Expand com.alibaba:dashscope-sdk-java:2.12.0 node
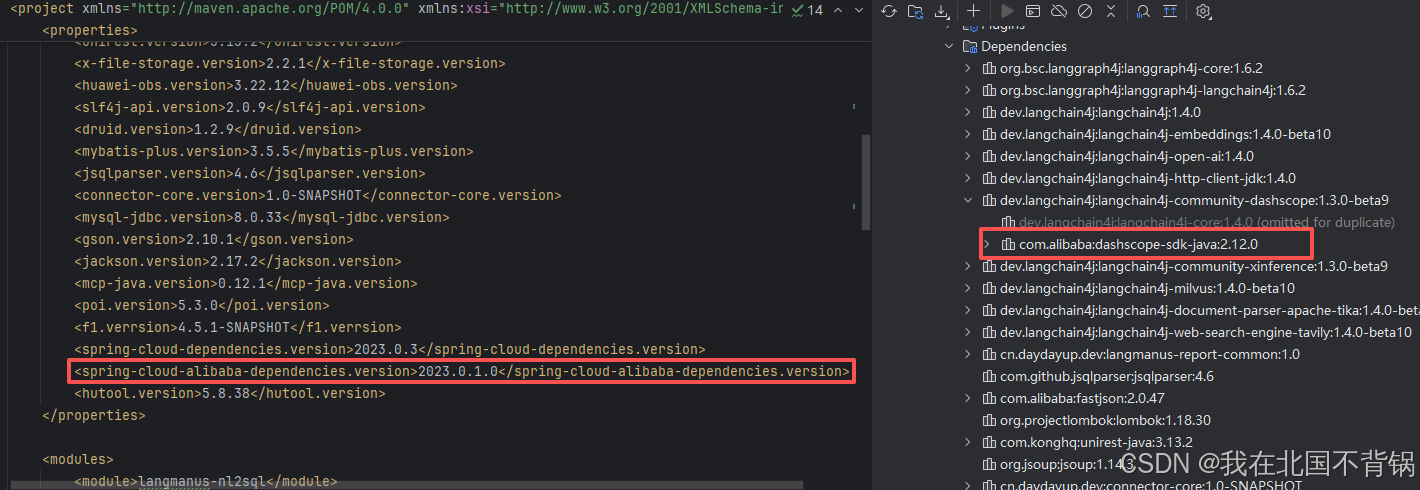1420x490 pixels. [987, 244]
